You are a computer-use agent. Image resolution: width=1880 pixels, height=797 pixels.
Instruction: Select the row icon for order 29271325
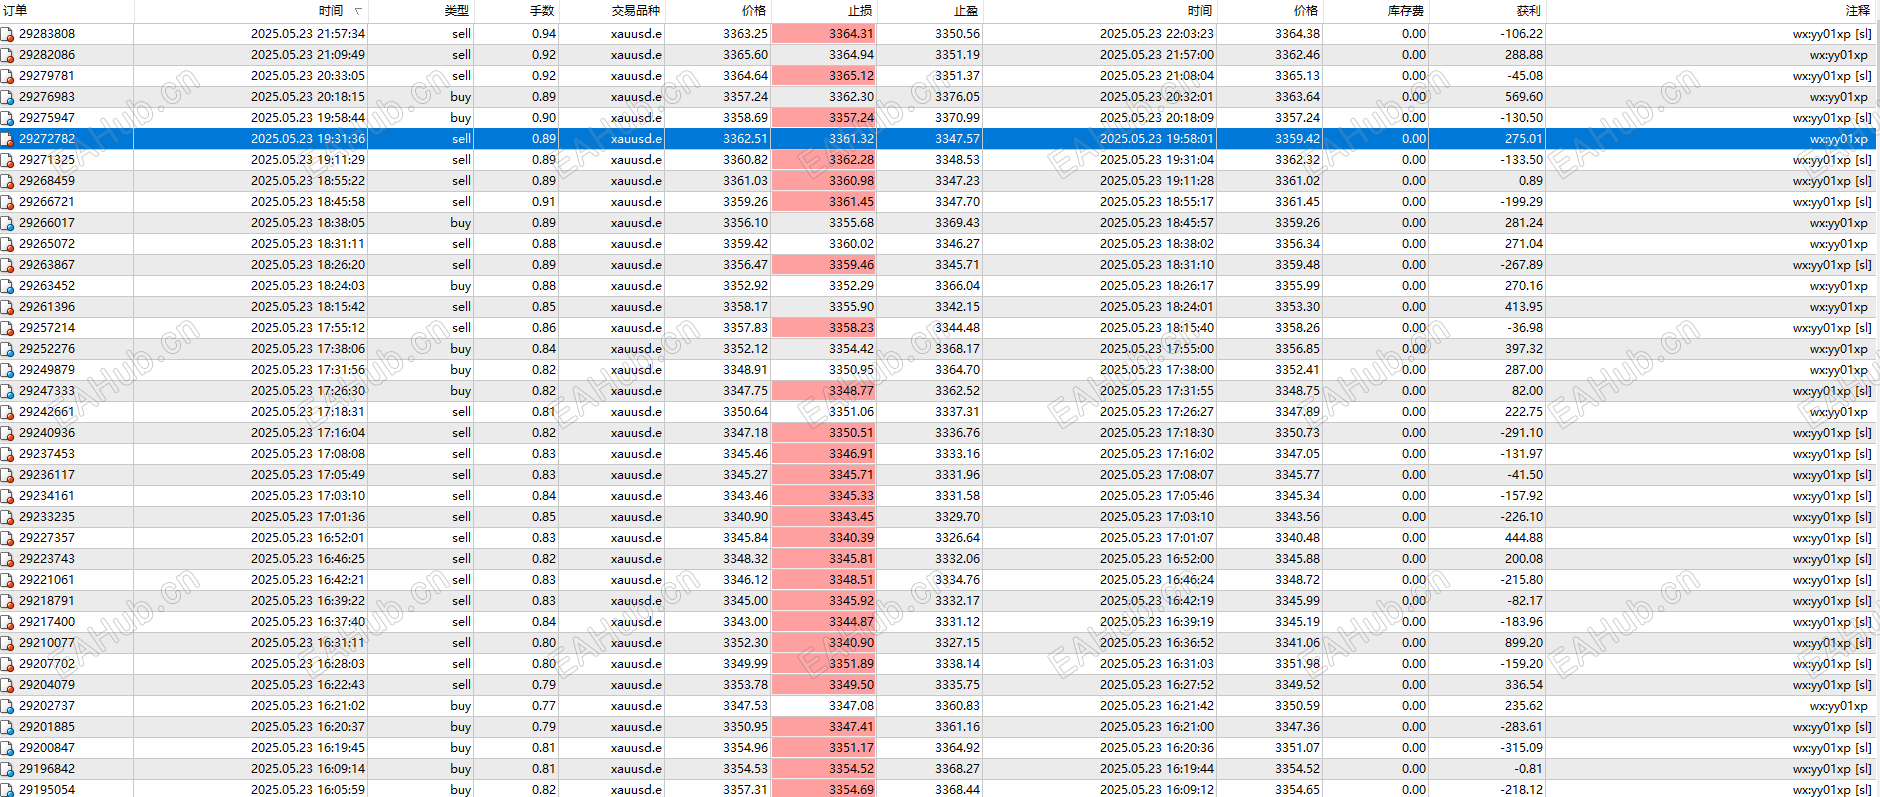(x=7, y=160)
